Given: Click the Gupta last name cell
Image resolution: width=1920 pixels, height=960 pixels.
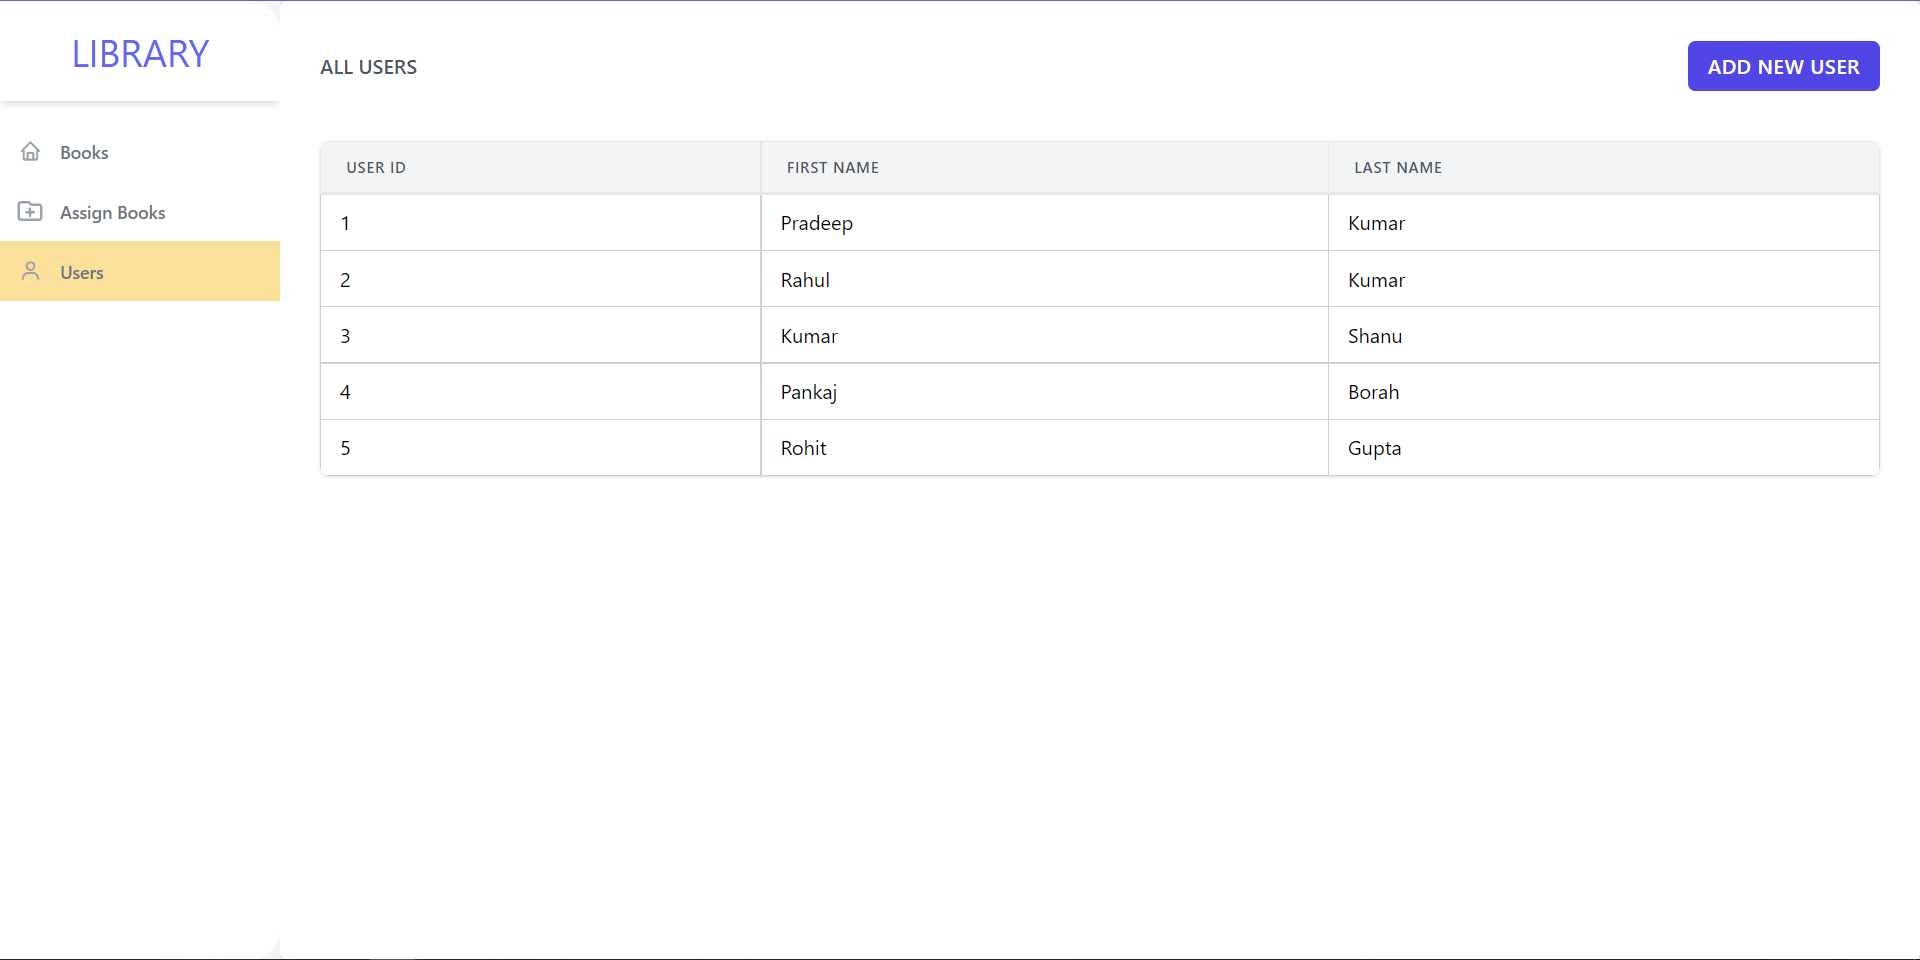Looking at the screenshot, I should click(1374, 448).
